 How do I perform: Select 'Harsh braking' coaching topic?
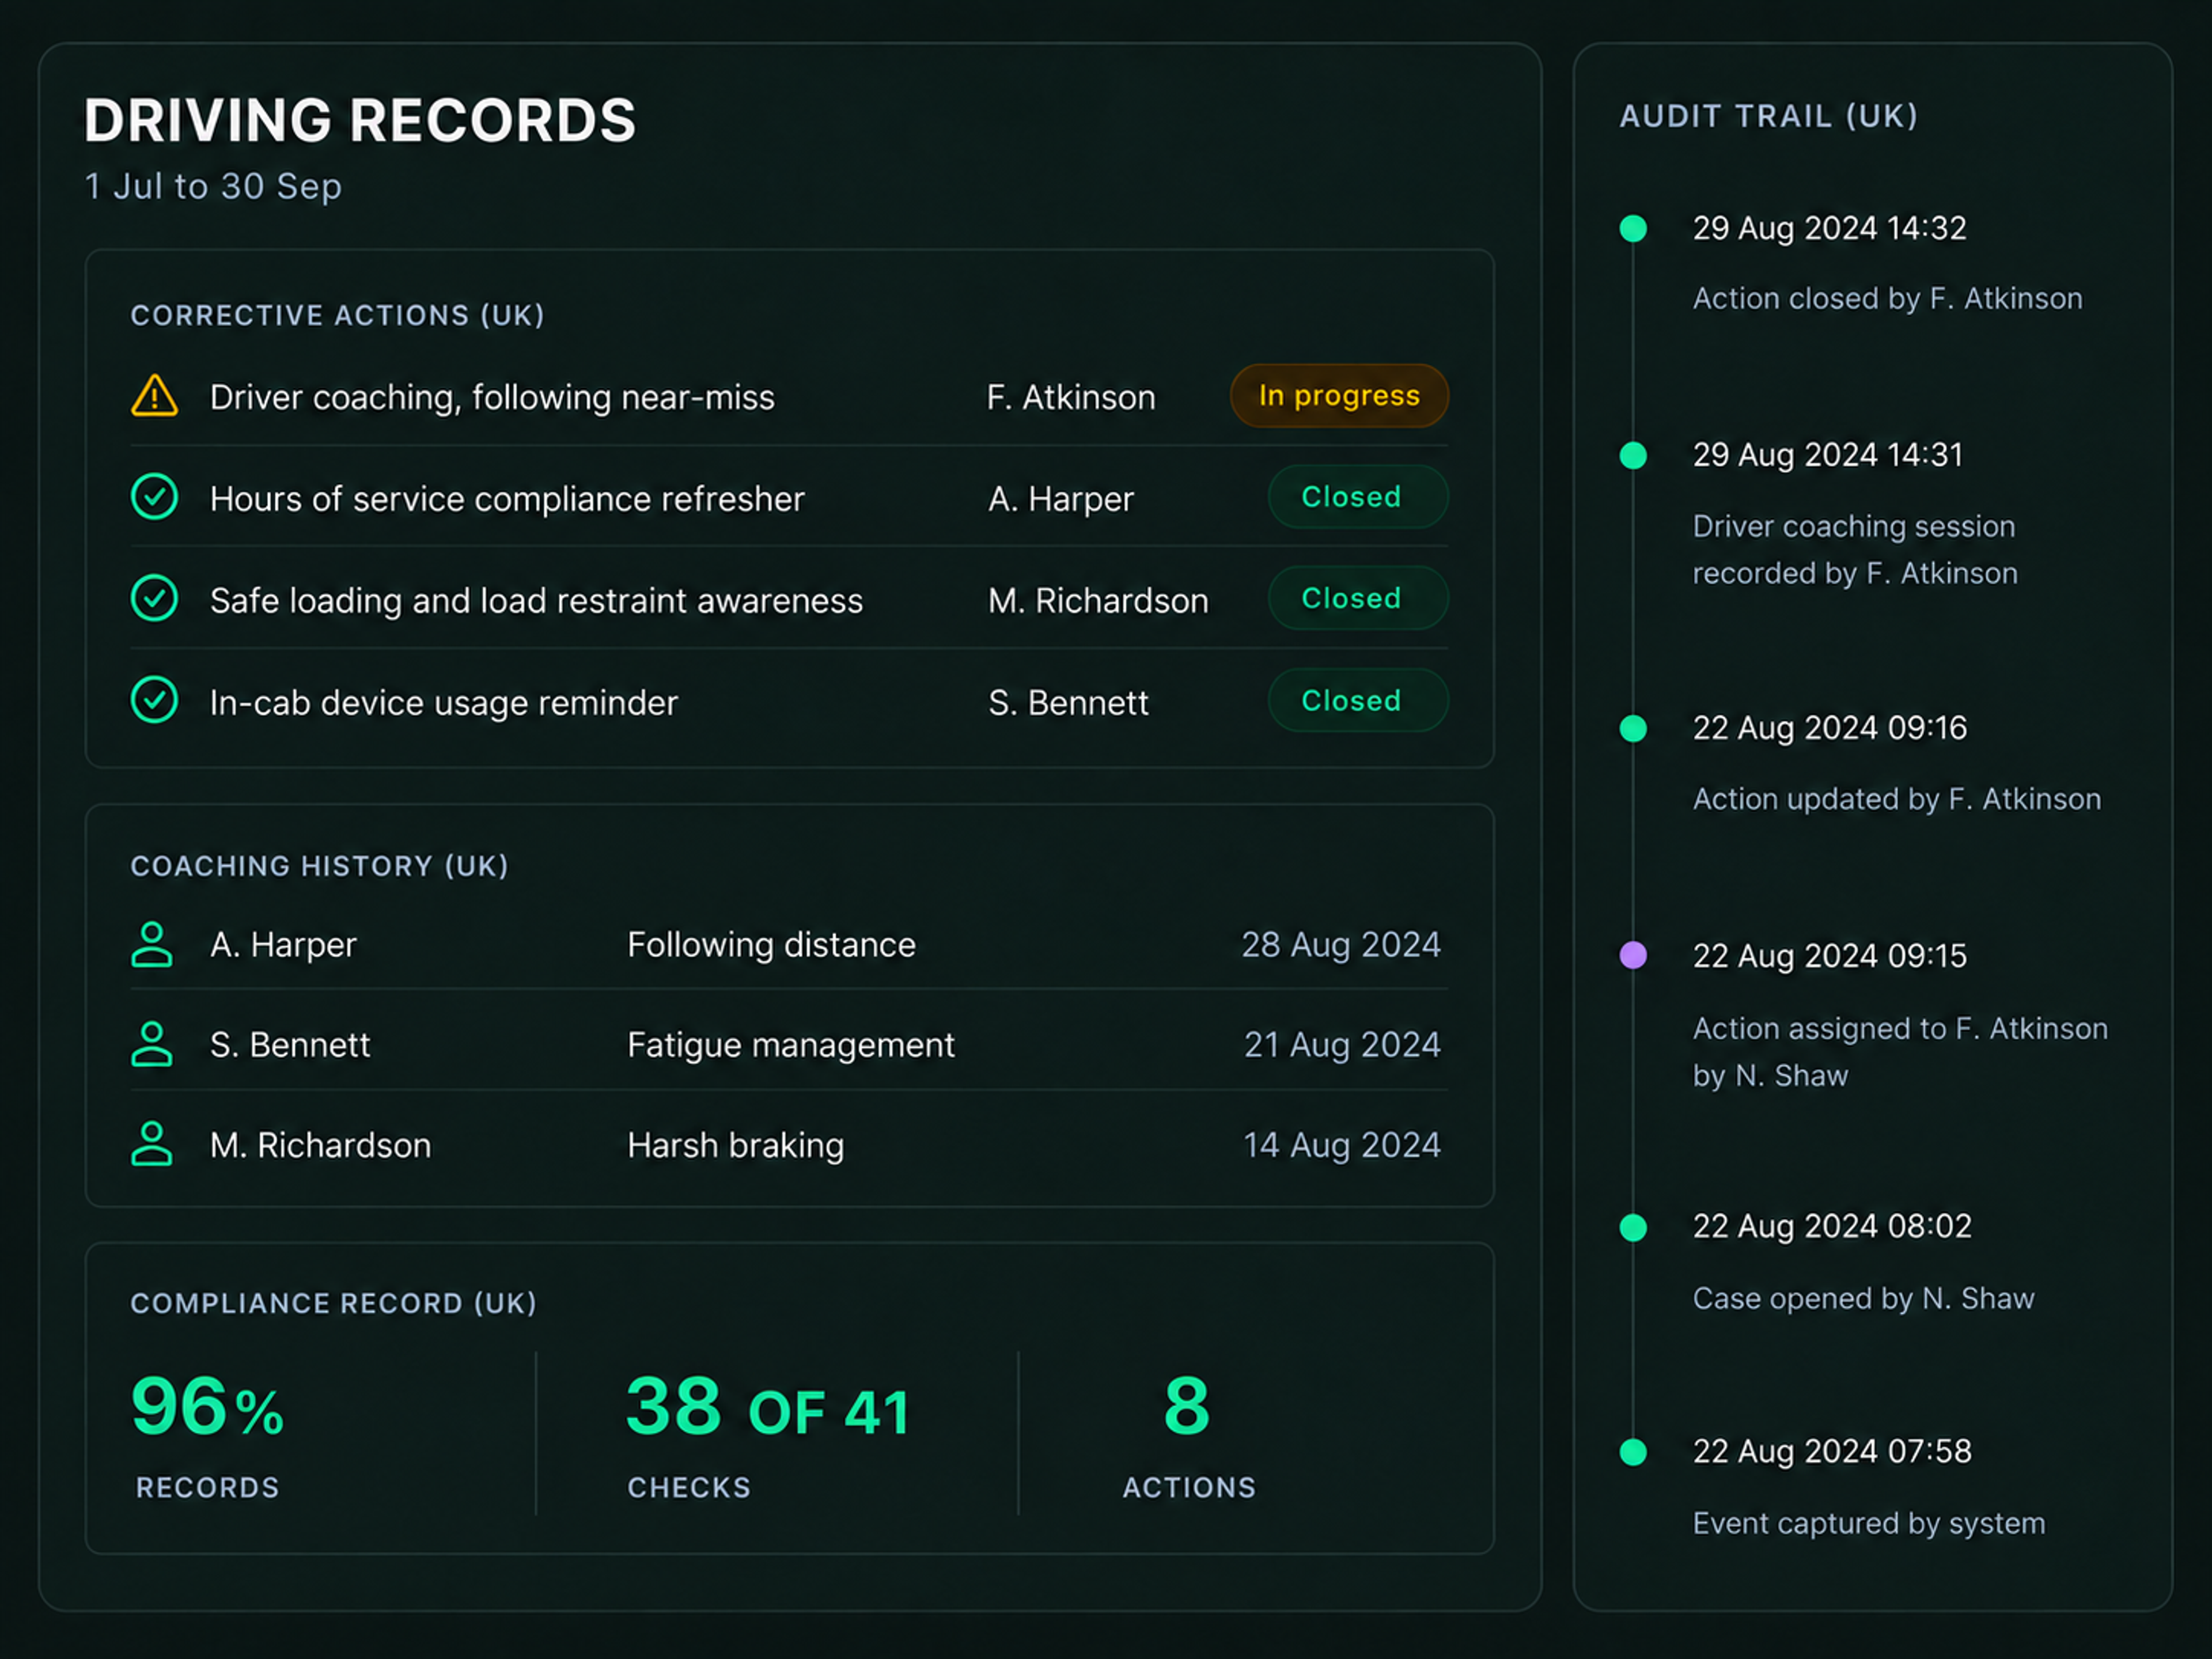735,1145
